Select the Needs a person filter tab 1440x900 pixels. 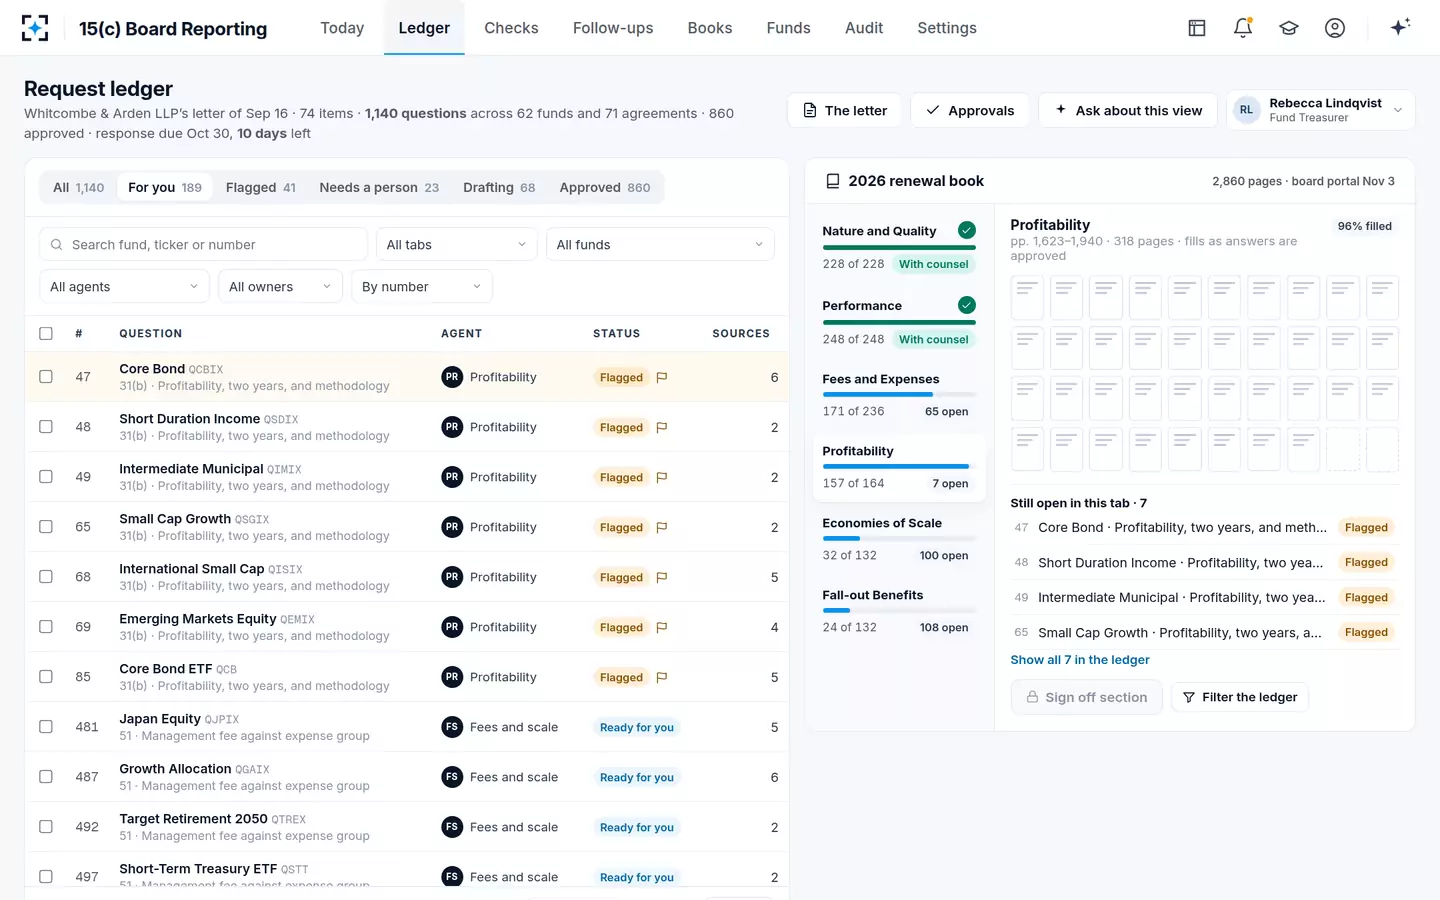(379, 187)
